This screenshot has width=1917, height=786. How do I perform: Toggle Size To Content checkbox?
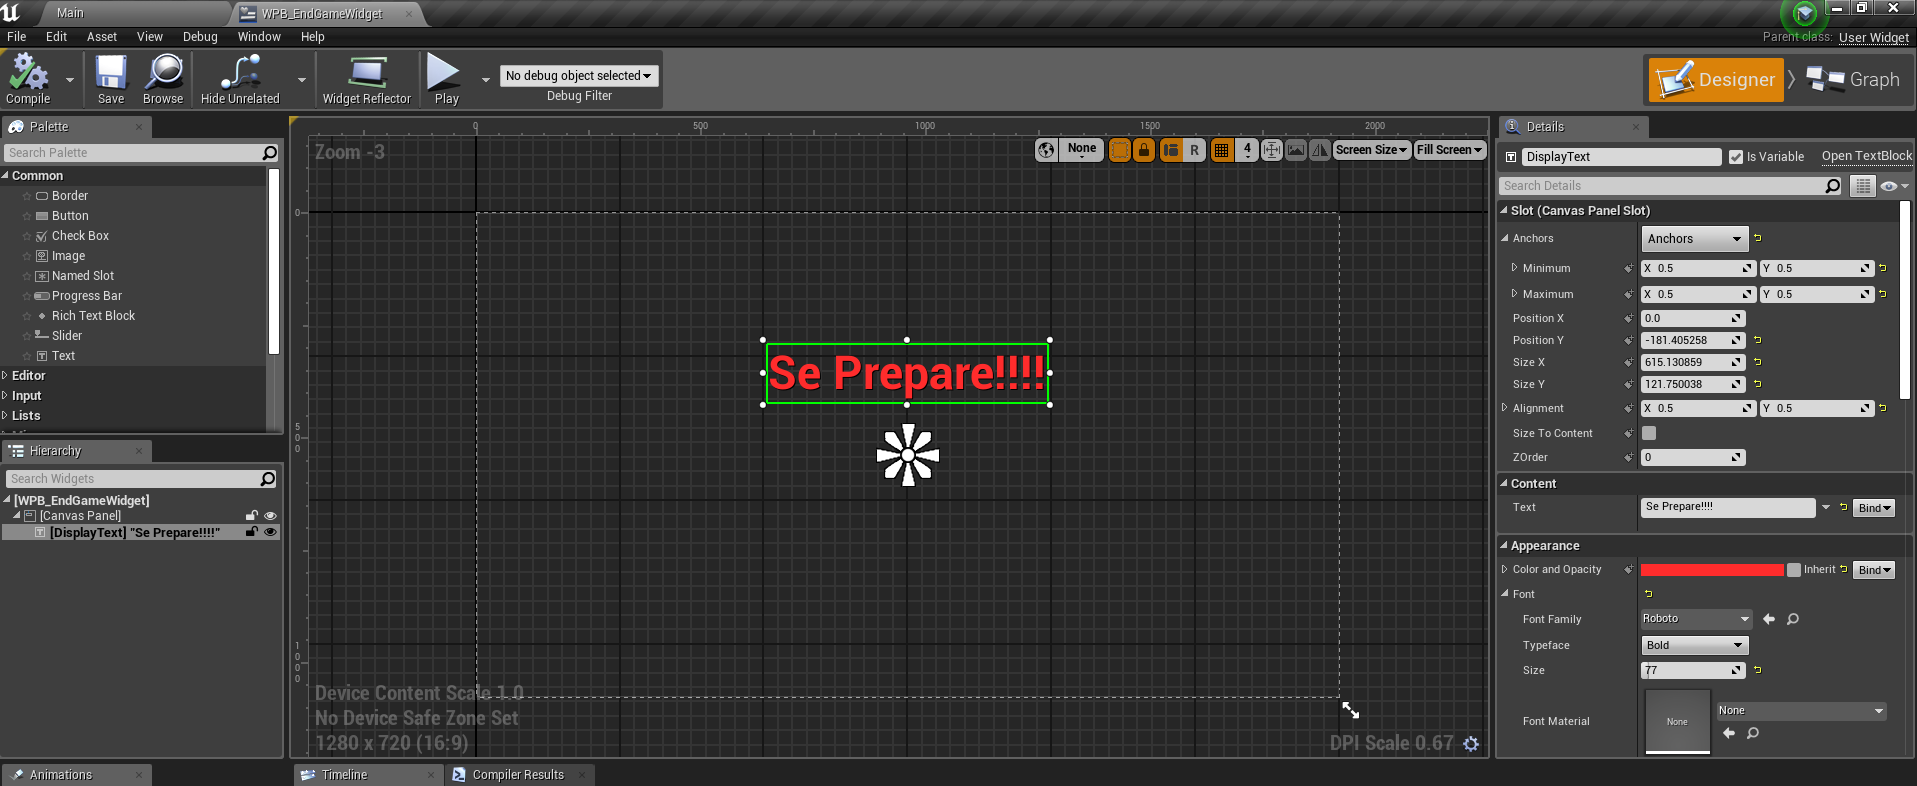coord(1649,433)
